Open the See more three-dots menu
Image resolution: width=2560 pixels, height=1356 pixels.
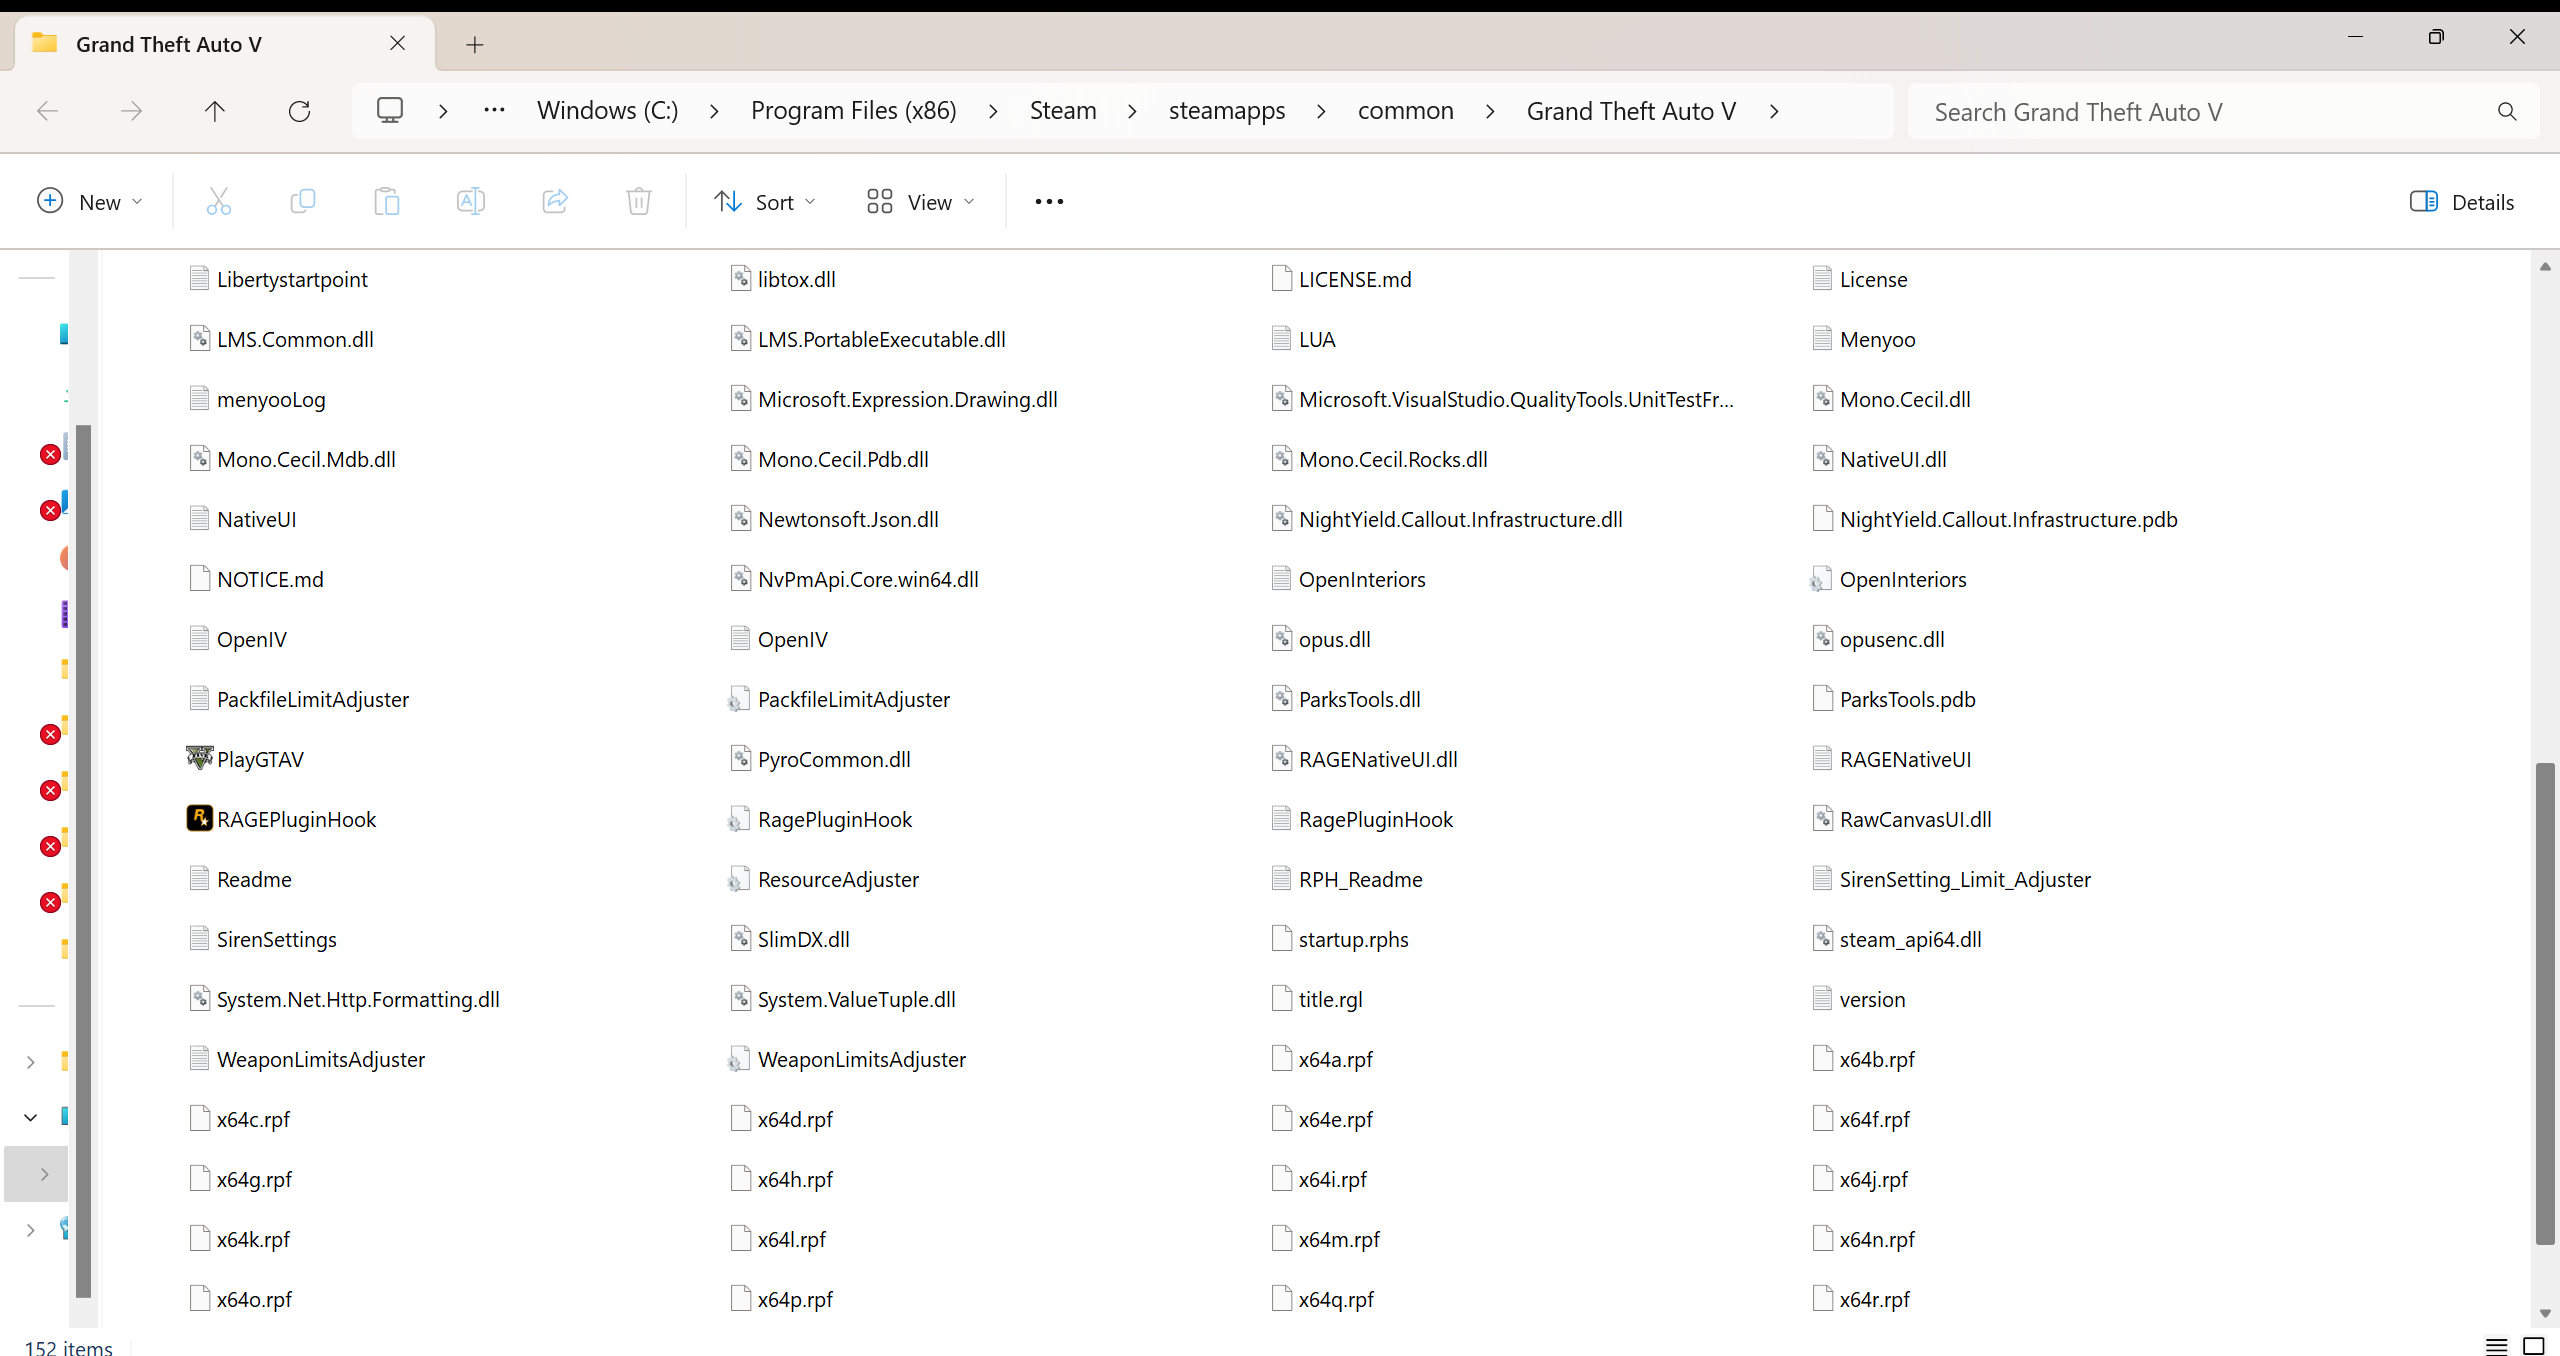click(x=1049, y=202)
